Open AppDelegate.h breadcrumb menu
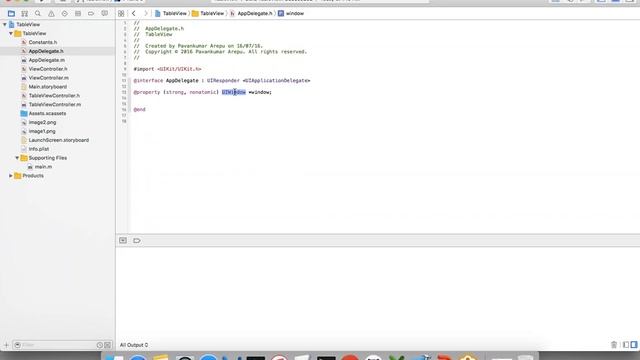 pyautogui.click(x=251, y=13)
